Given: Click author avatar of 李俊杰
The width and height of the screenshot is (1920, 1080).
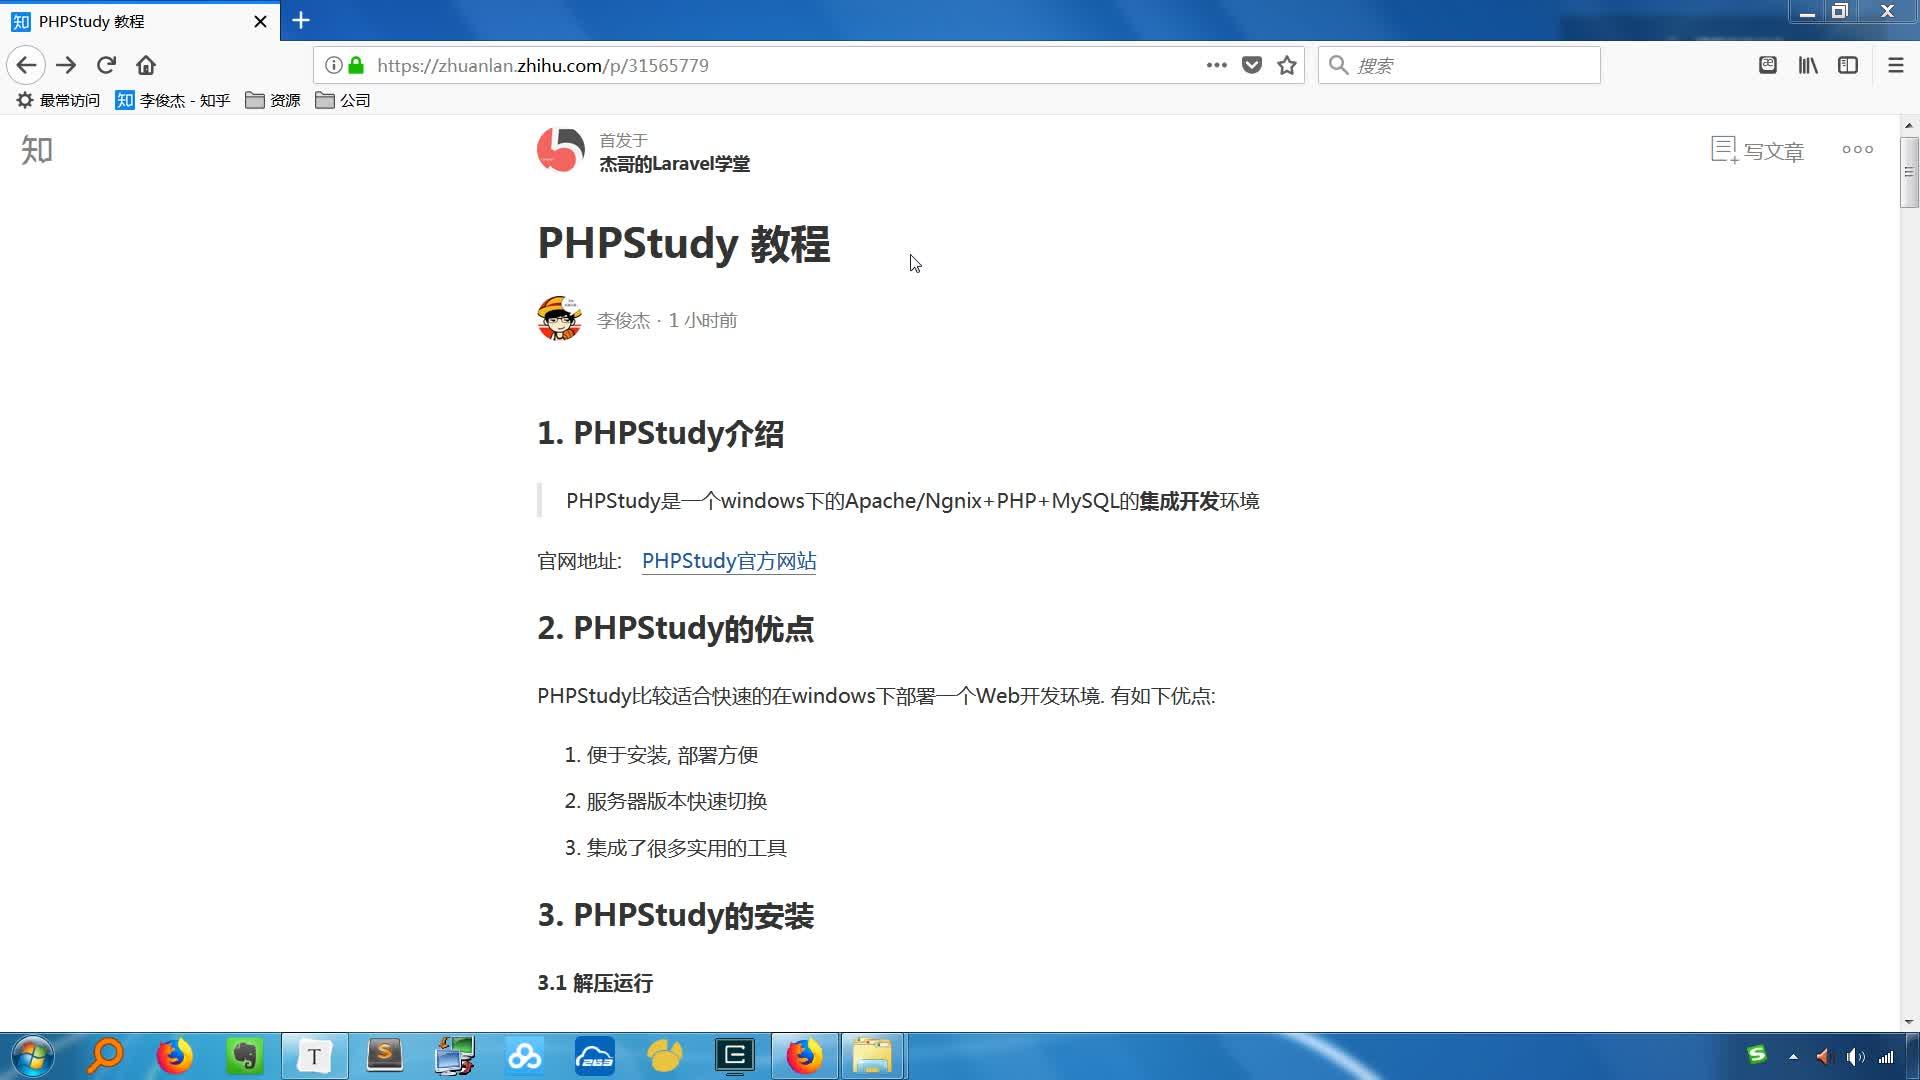Looking at the screenshot, I should point(559,319).
